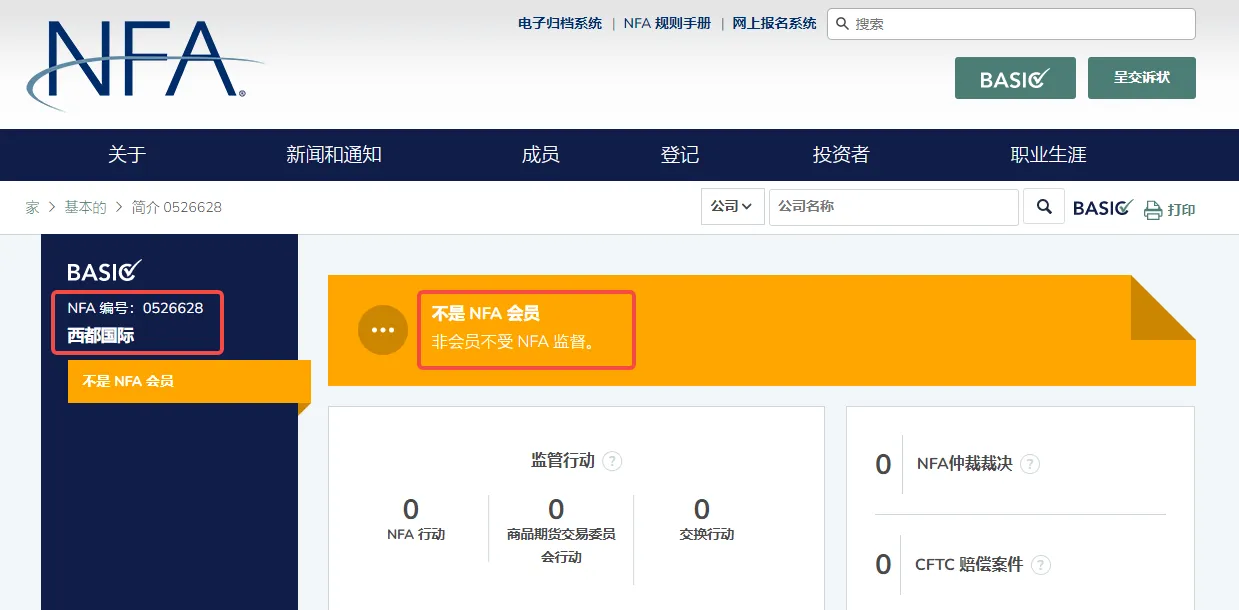Focus the 公司名称 input field
1239x610 pixels.
[894, 207]
